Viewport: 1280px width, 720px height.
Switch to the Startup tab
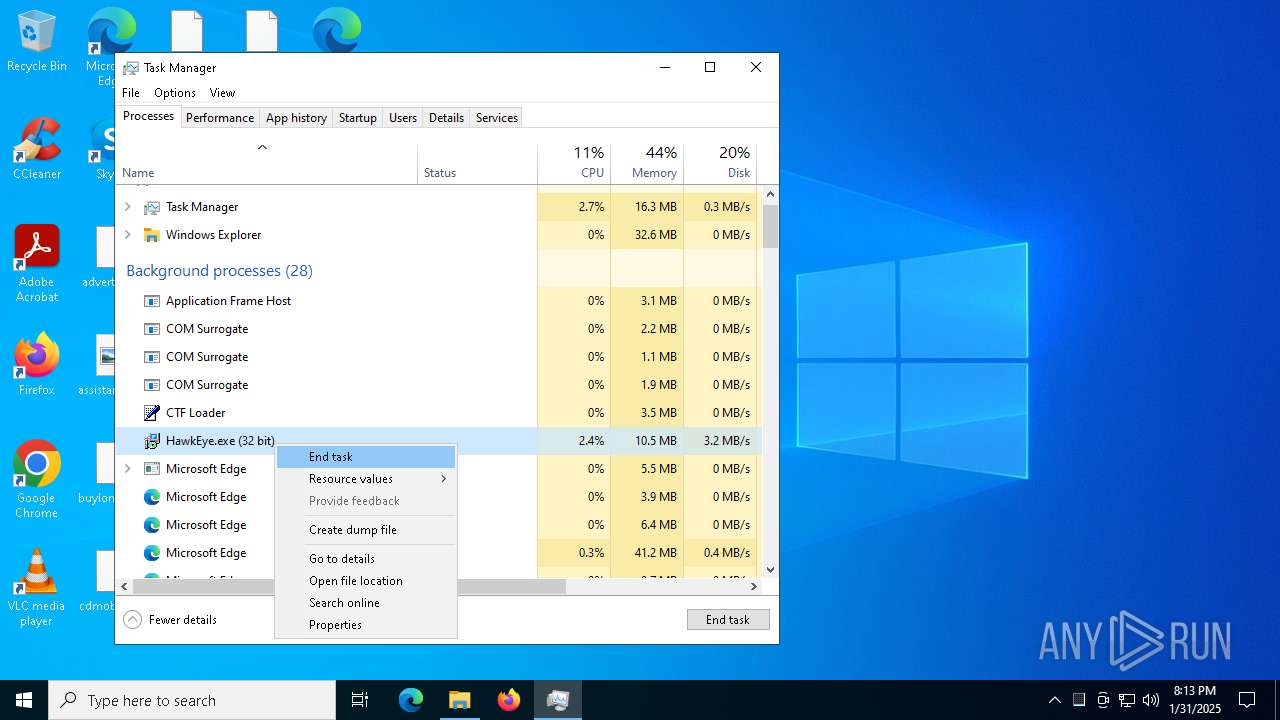tap(357, 118)
